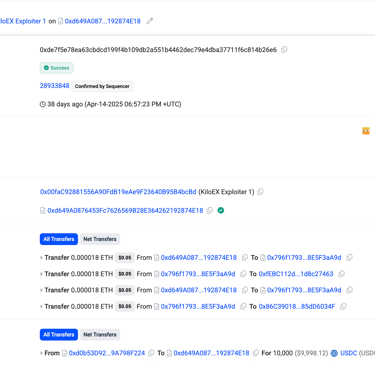Copy the full 0xd649A0876453... contract address

210,210
